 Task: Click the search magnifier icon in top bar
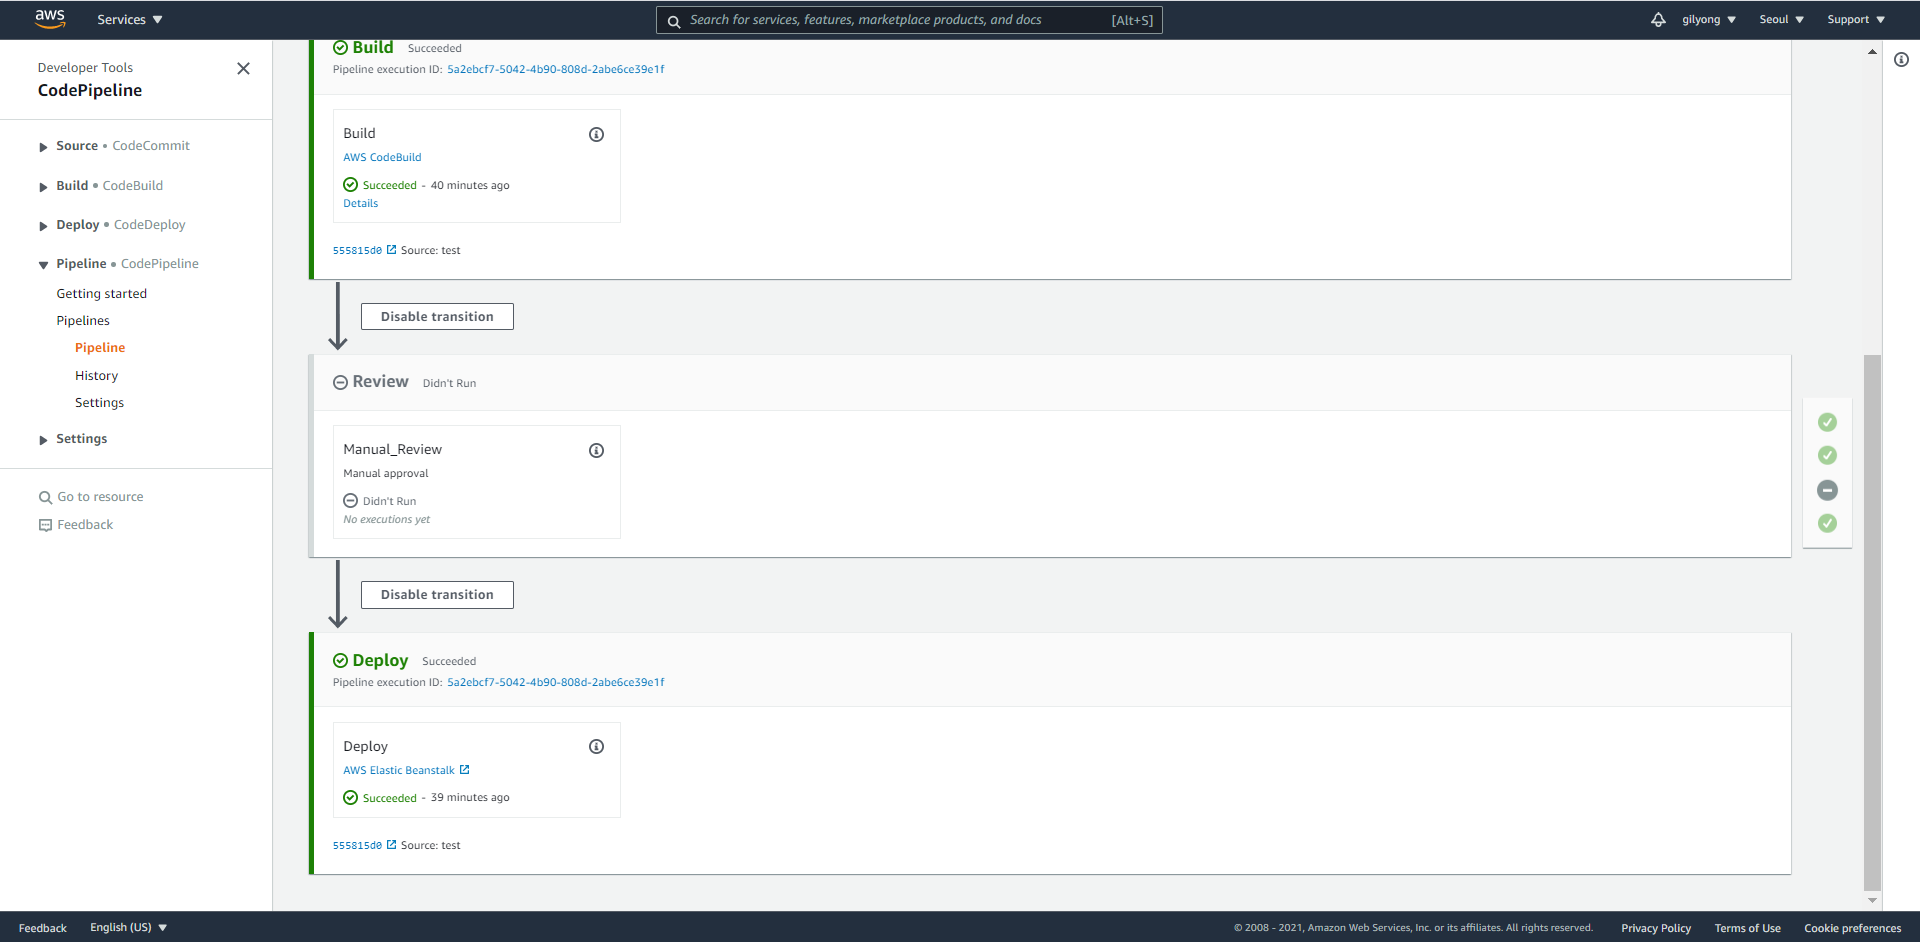tap(674, 21)
